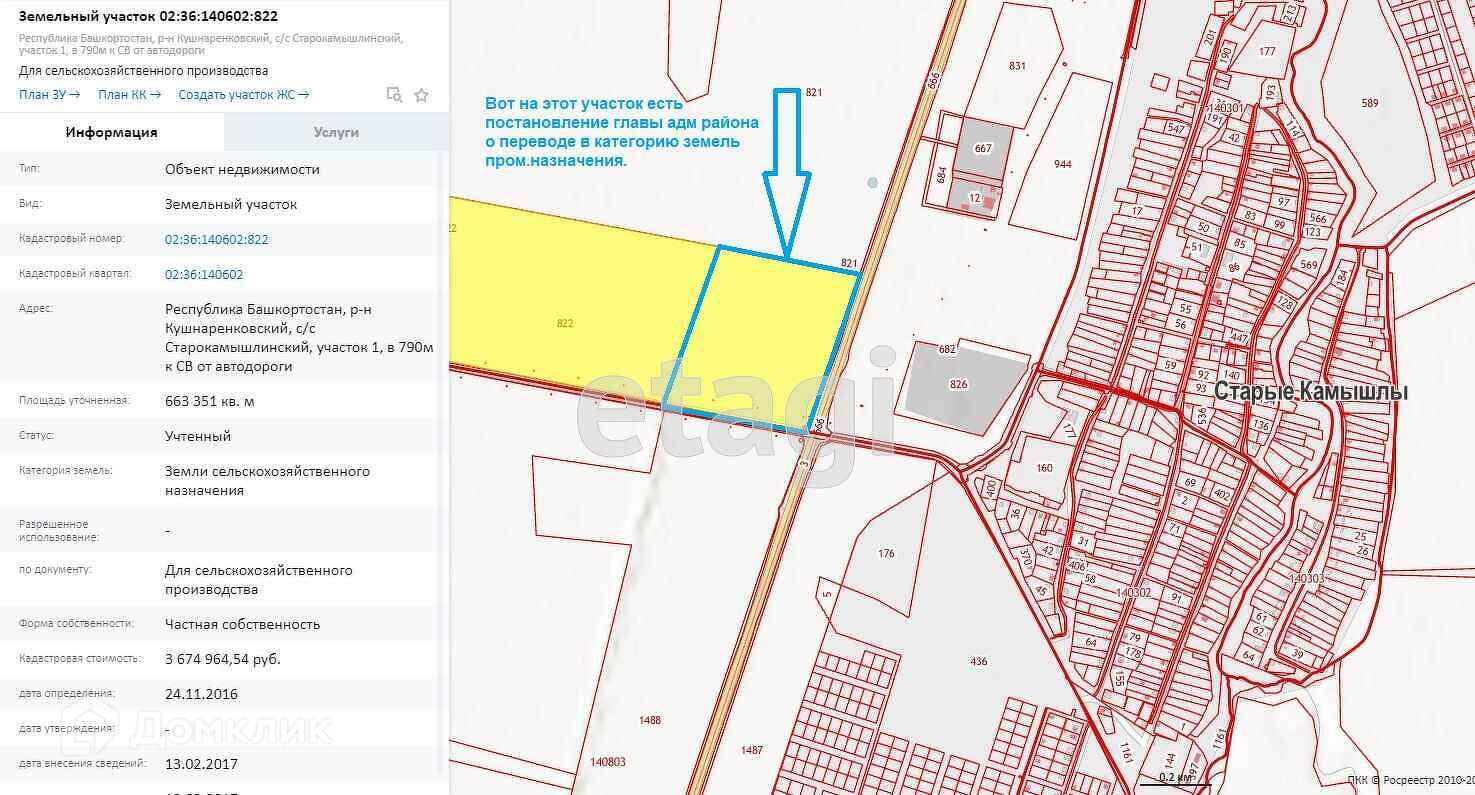Click parcel 944 on the map
The width and height of the screenshot is (1475, 795).
click(1062, 164)
